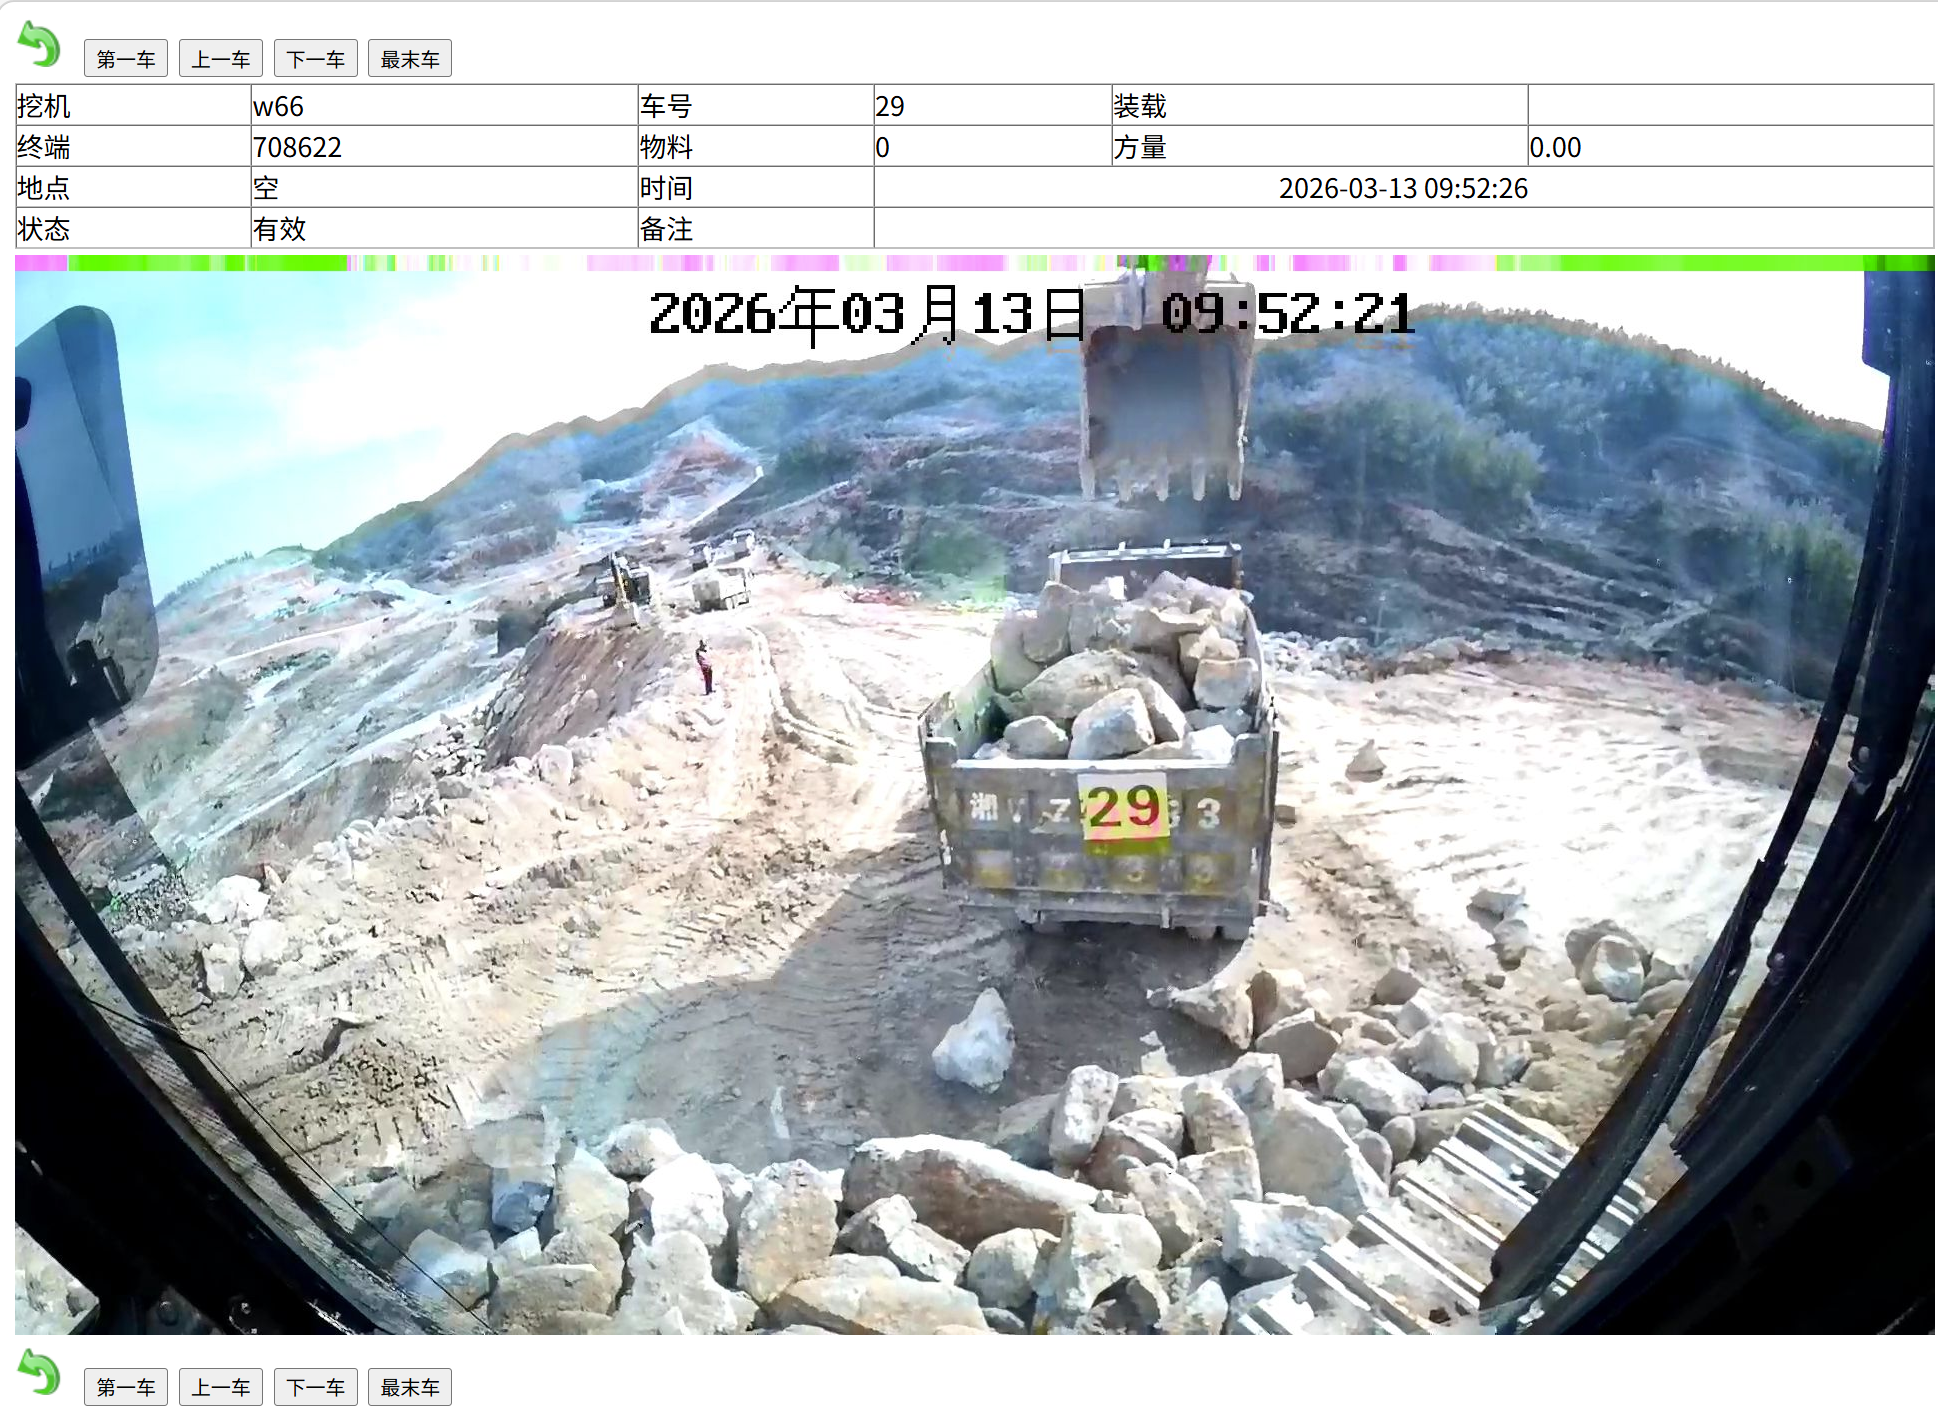Click the yellow 29 label on truck

tap(1124, 810)
